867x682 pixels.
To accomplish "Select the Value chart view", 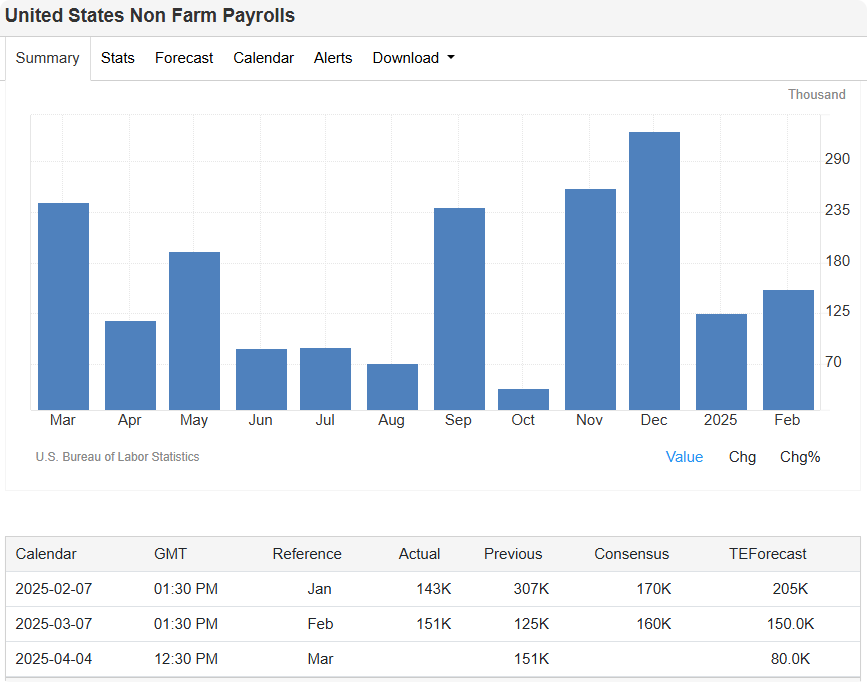I will (x=684, y=457).
